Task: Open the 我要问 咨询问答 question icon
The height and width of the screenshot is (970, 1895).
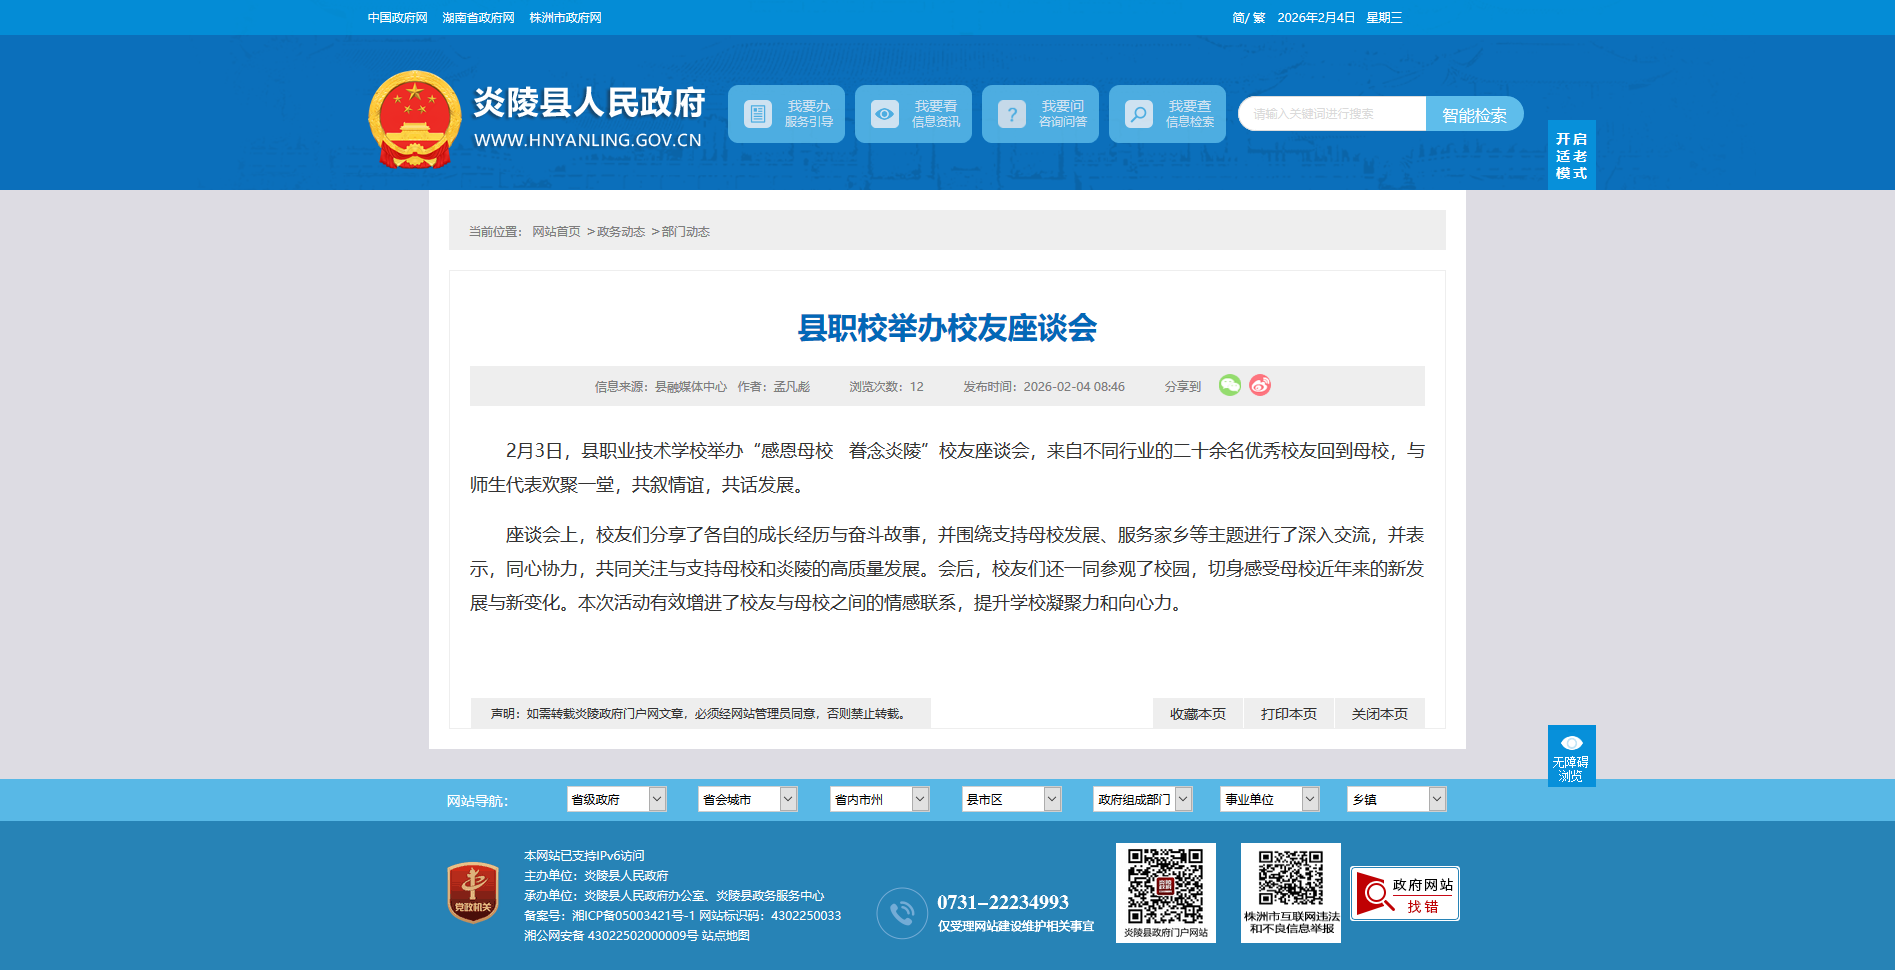Action: click(1011, 114)
